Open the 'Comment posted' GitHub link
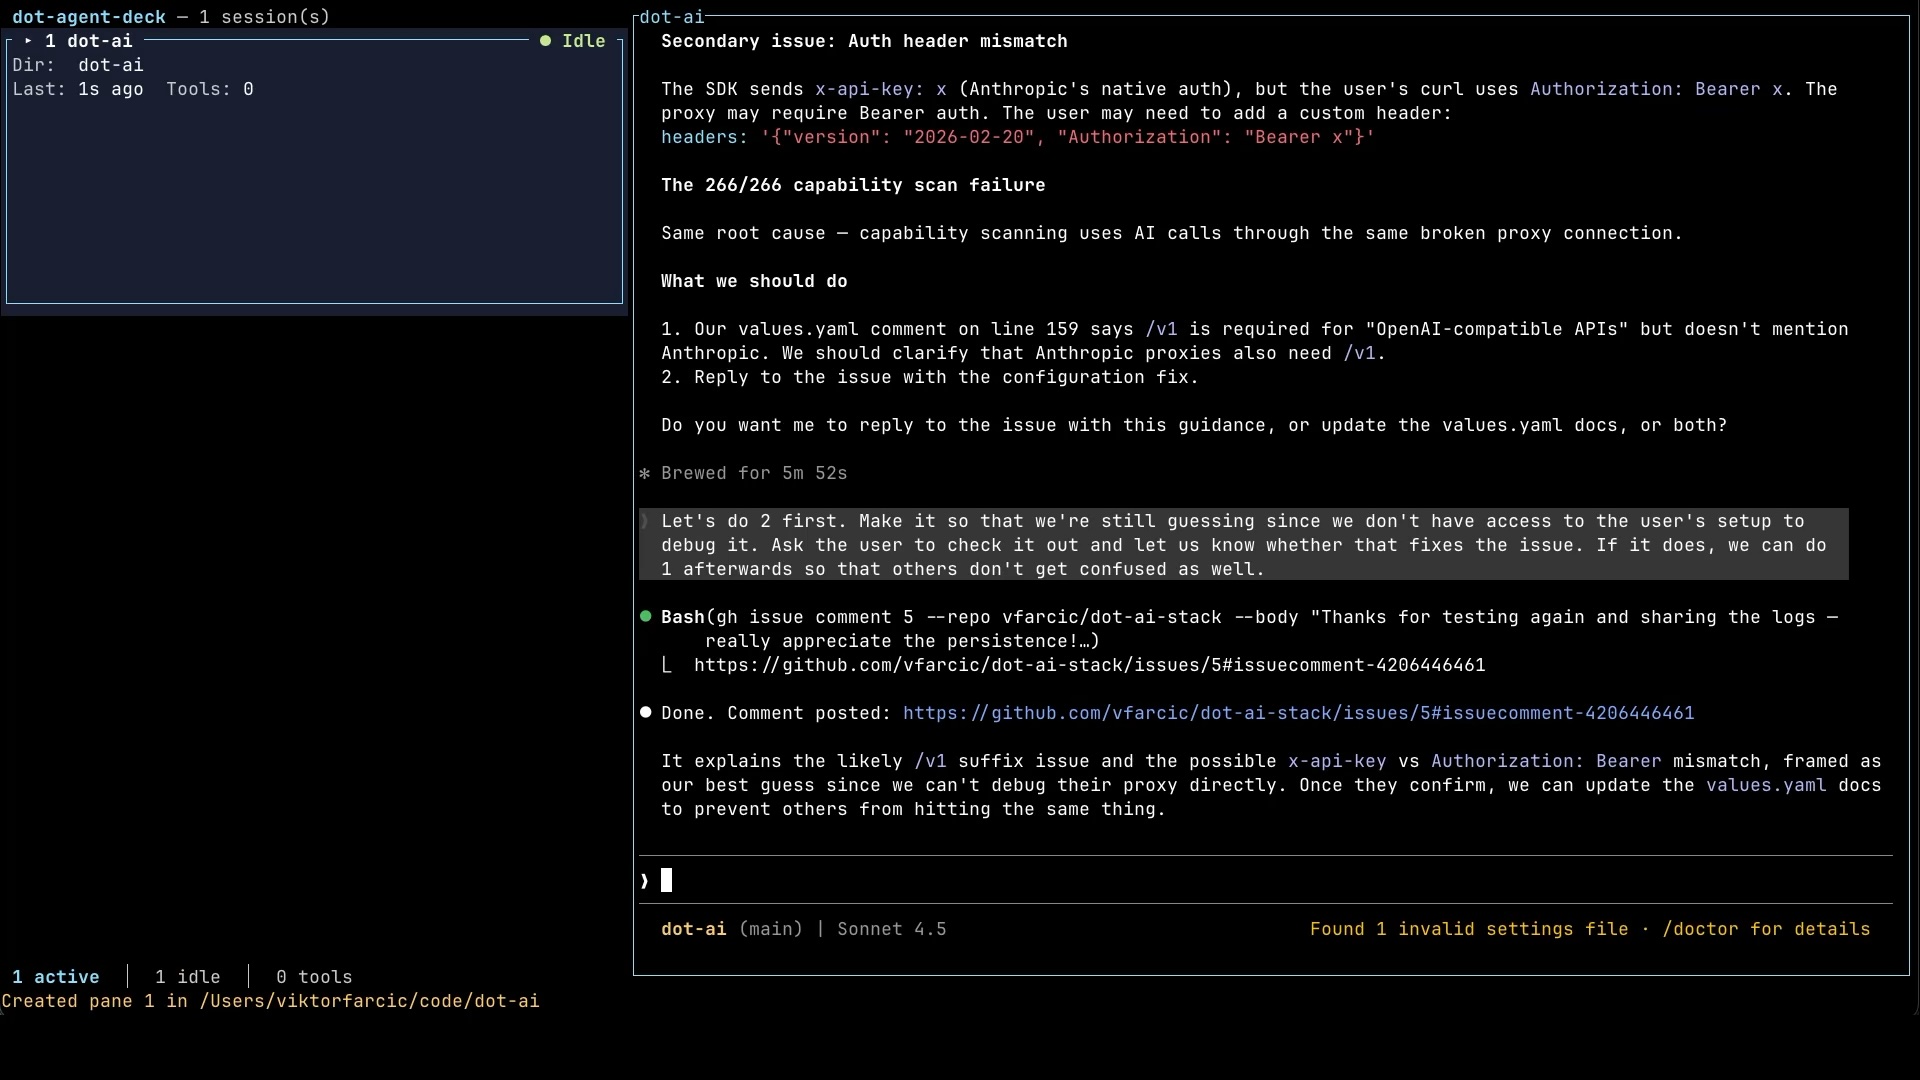The width and height of the screenshot is (1920, 1080). pyautogui.click(x=1298, y=713)
